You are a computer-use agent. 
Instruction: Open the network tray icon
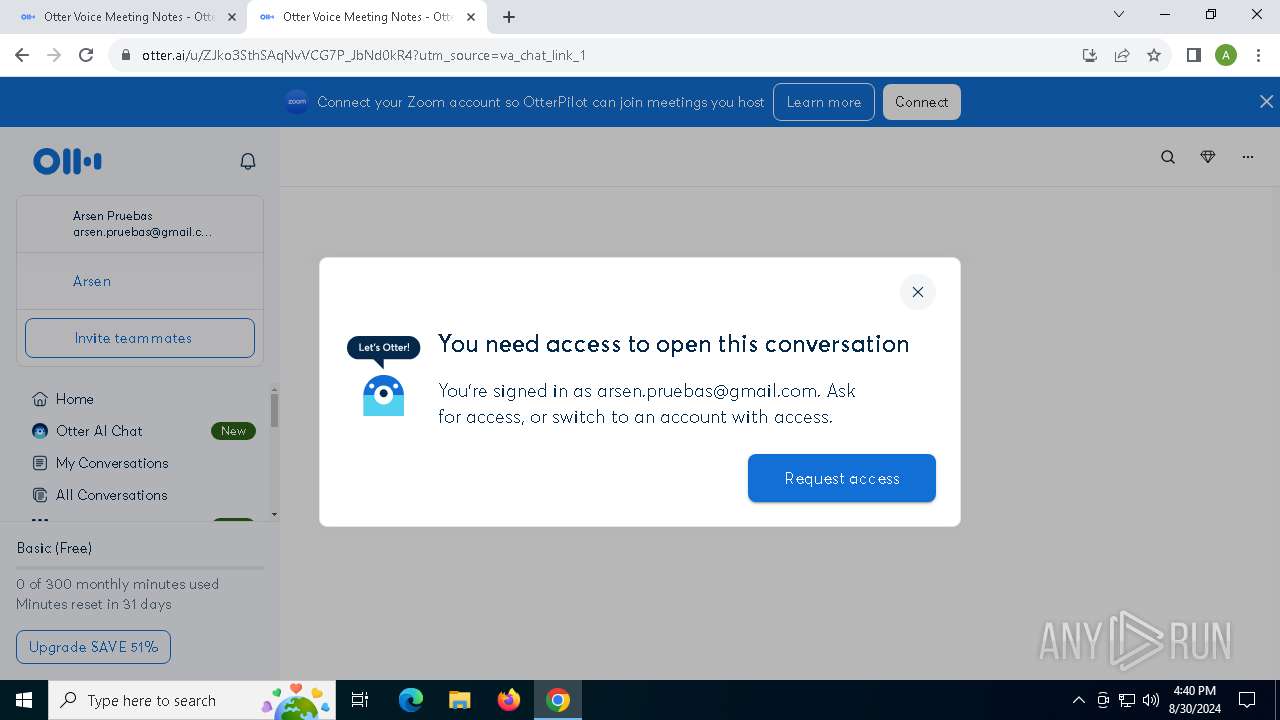coord(1127,700)
